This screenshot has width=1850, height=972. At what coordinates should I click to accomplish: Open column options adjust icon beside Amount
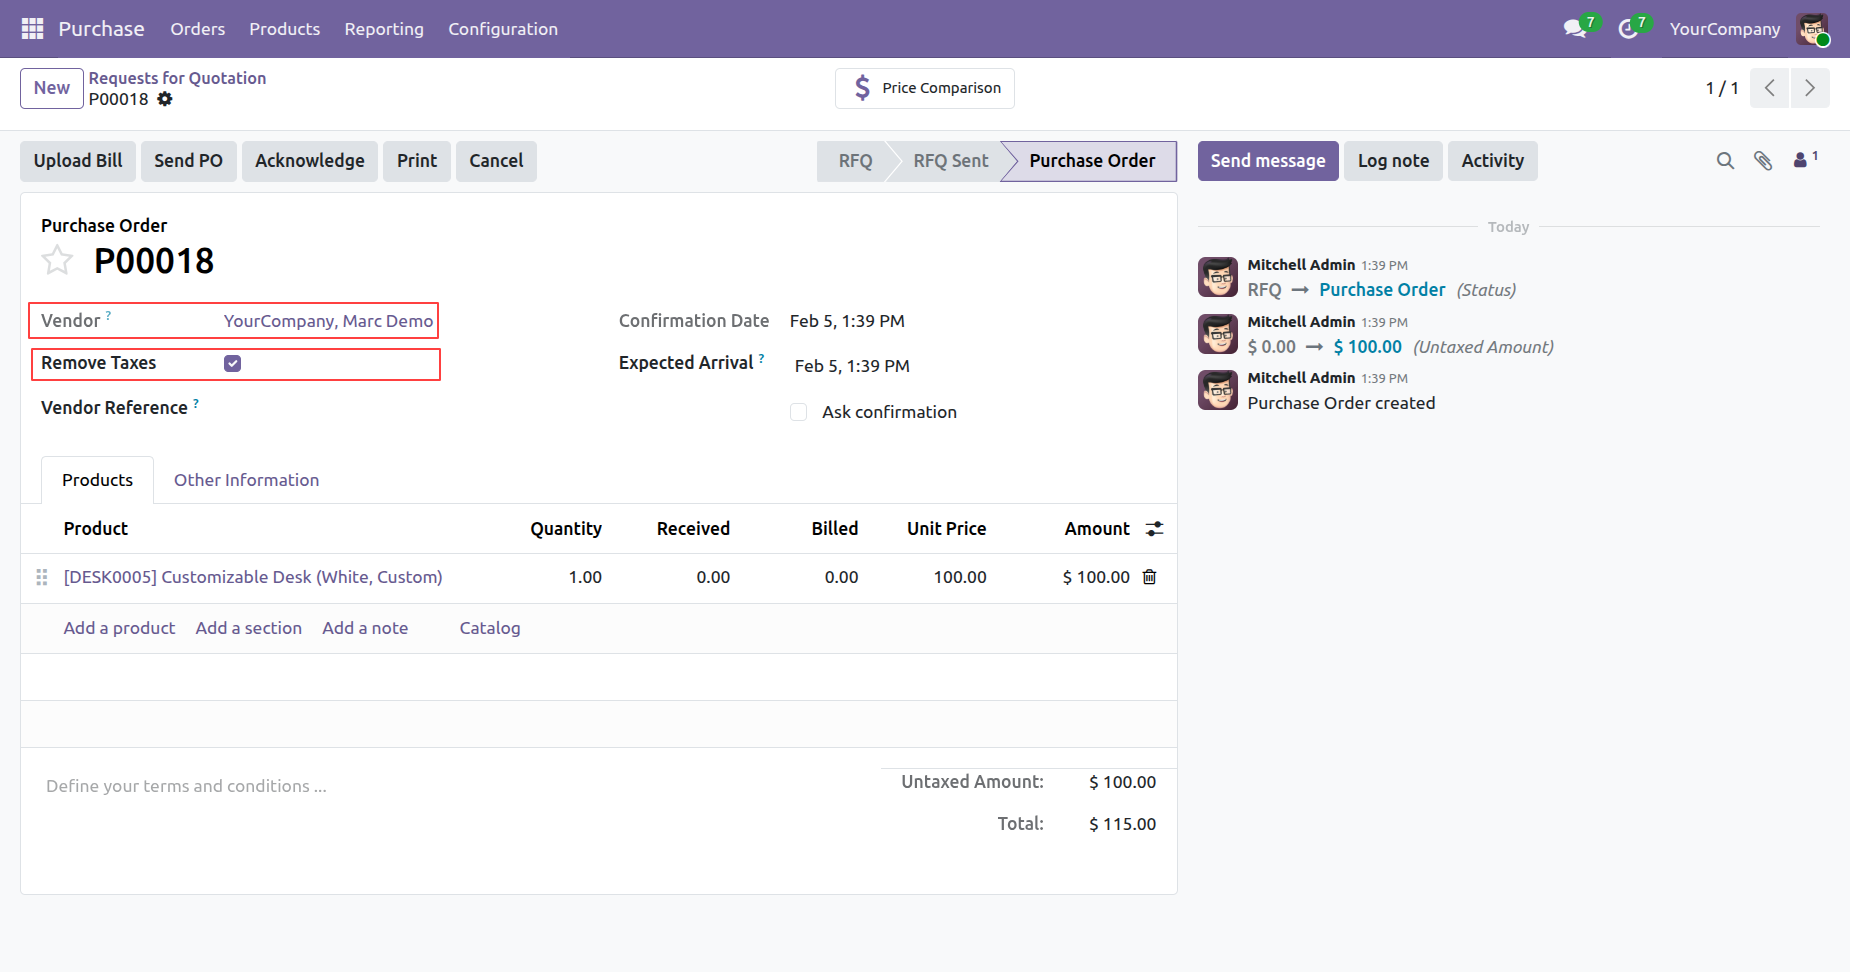coord(1154,529)
